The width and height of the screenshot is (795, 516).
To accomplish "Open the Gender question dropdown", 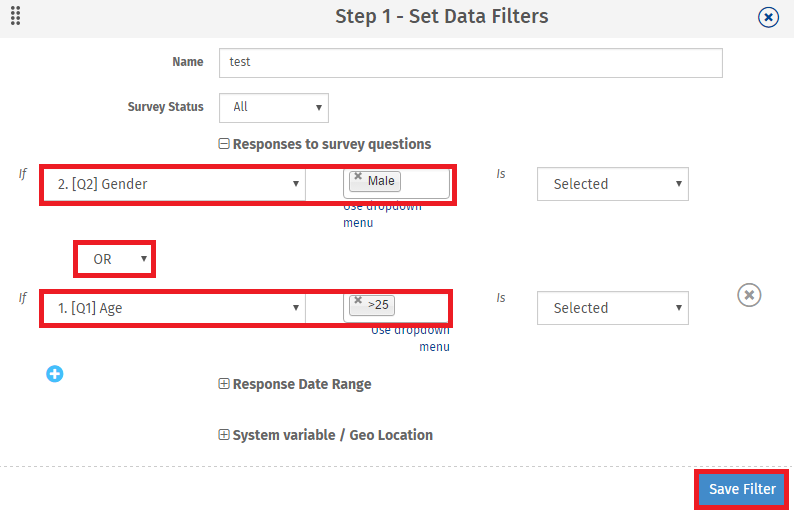I will point(173,184).
